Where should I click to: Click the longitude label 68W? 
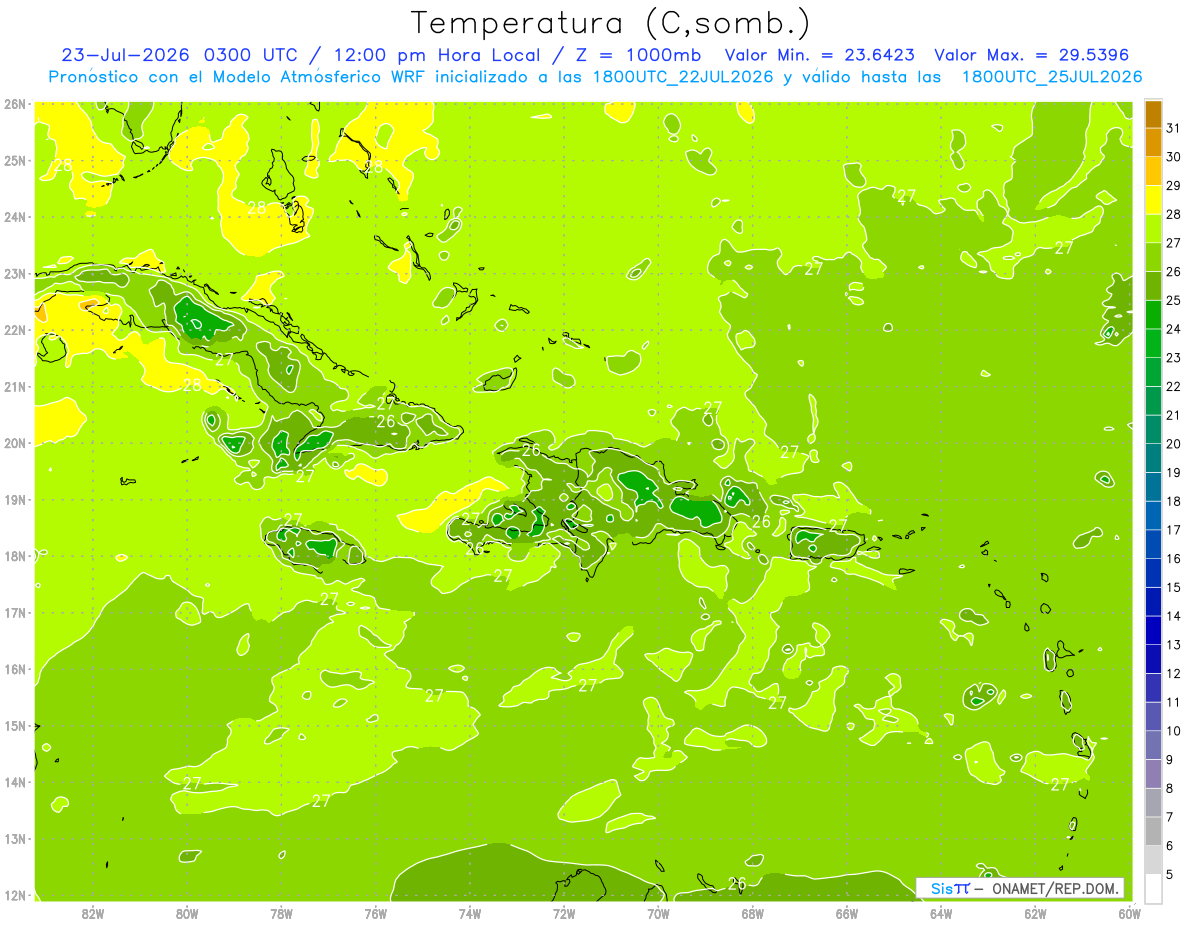pos(753,912)
